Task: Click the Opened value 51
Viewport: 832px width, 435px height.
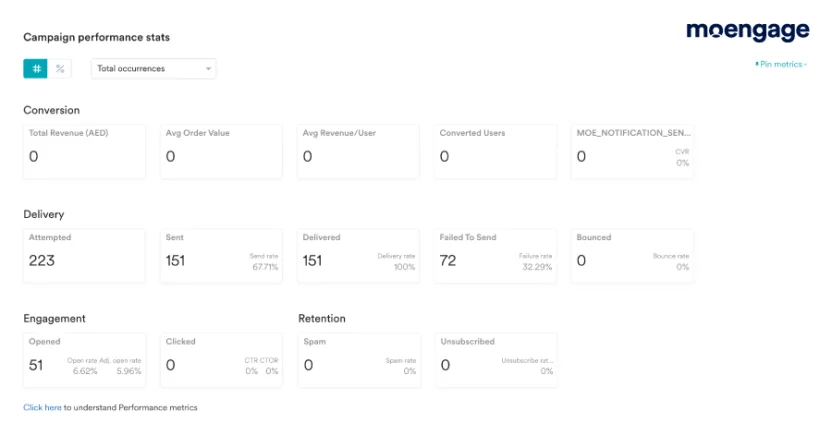Action: pos(36,365)
